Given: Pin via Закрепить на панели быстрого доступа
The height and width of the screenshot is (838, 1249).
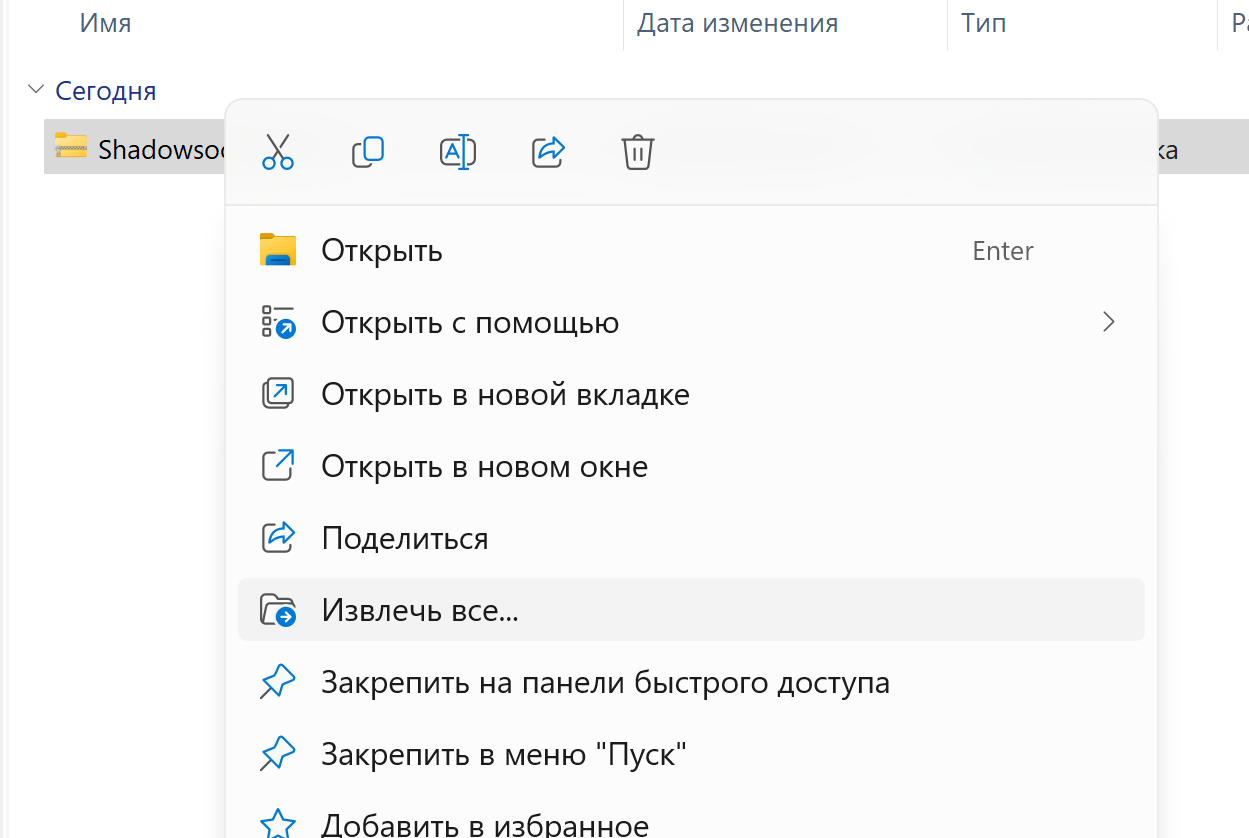Looking at the screenshot, I should pos(605,682).
